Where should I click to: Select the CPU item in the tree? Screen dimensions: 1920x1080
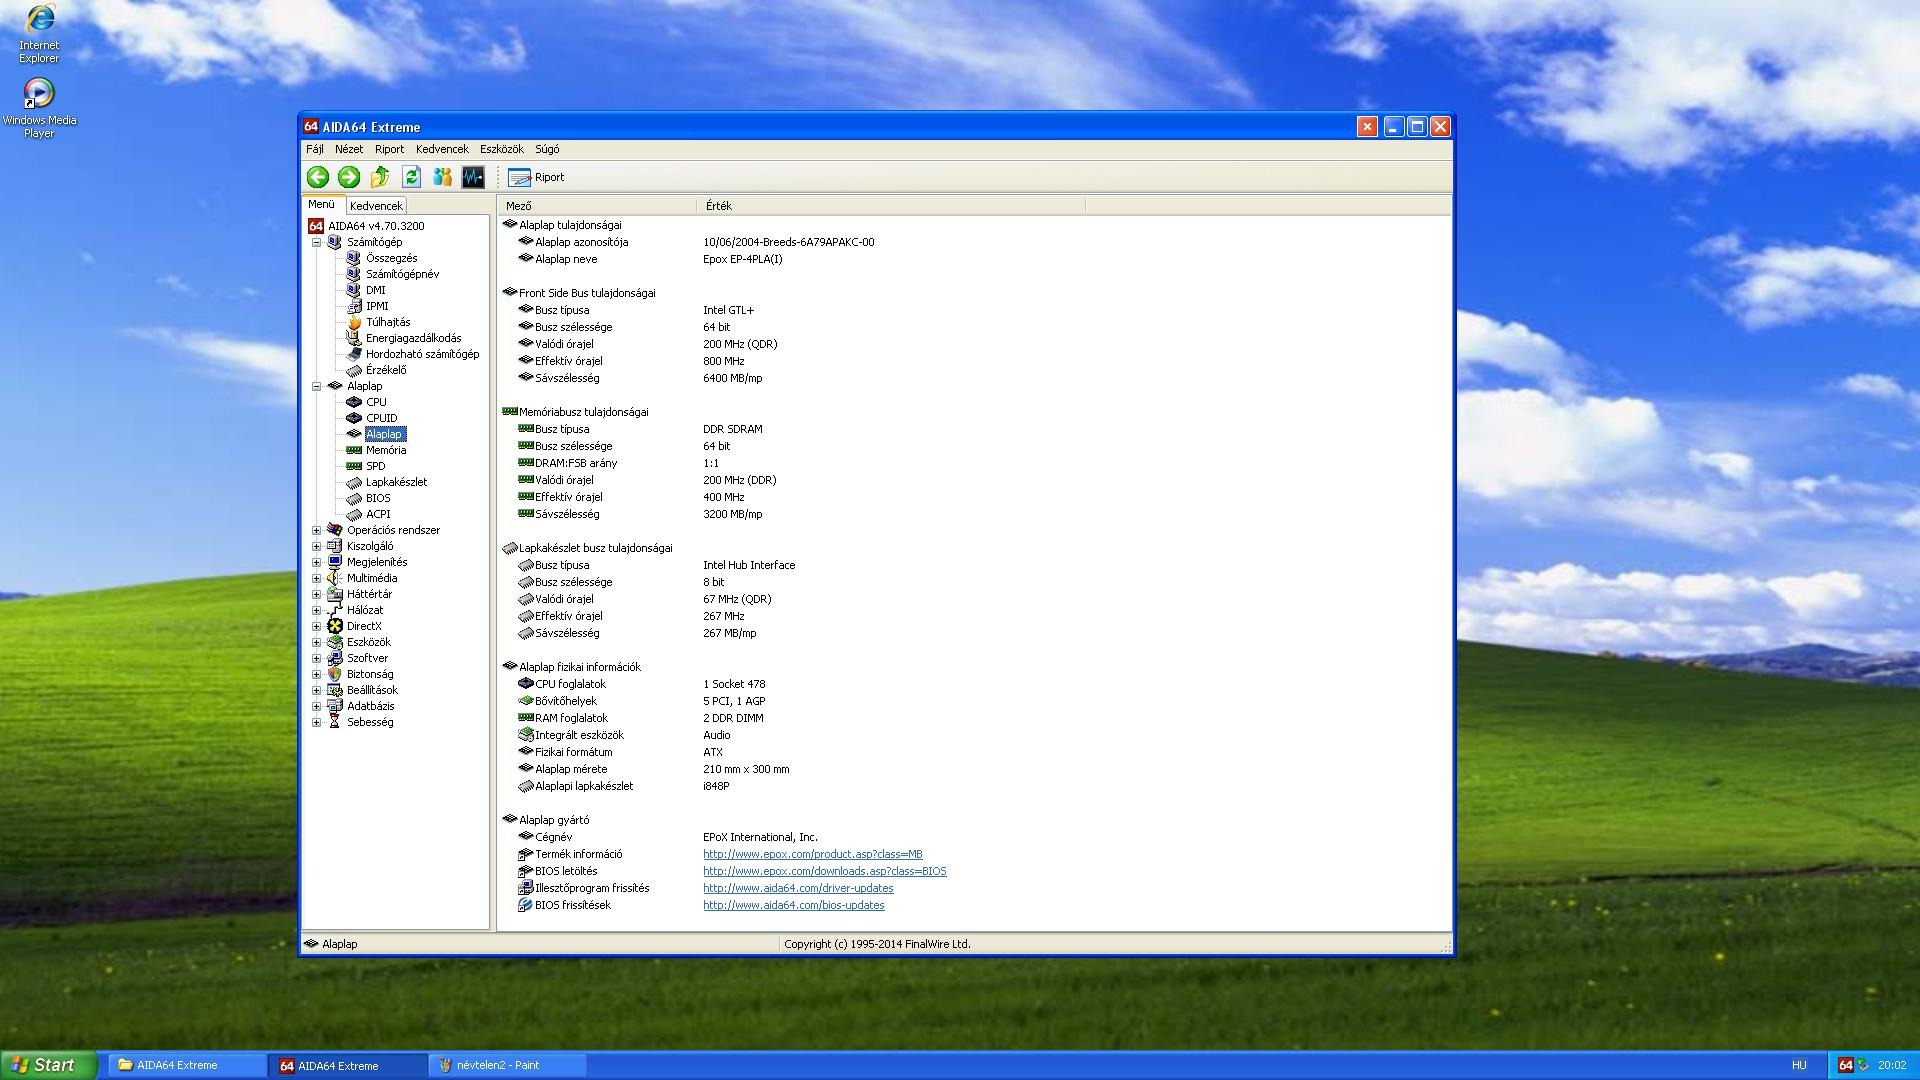[x=376, y=402]
